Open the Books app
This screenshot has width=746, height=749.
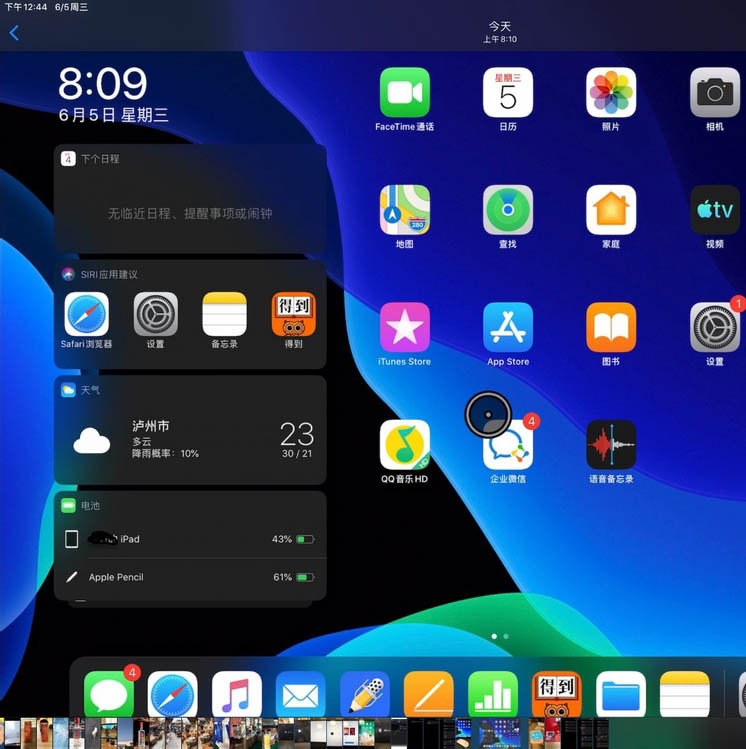coord(611,327)
